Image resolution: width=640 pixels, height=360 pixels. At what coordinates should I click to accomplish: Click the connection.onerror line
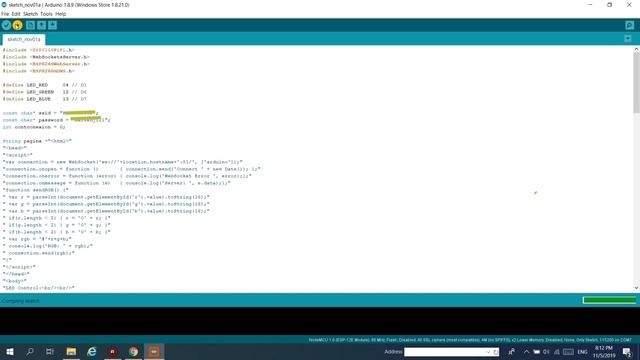(x=127, y=176)
